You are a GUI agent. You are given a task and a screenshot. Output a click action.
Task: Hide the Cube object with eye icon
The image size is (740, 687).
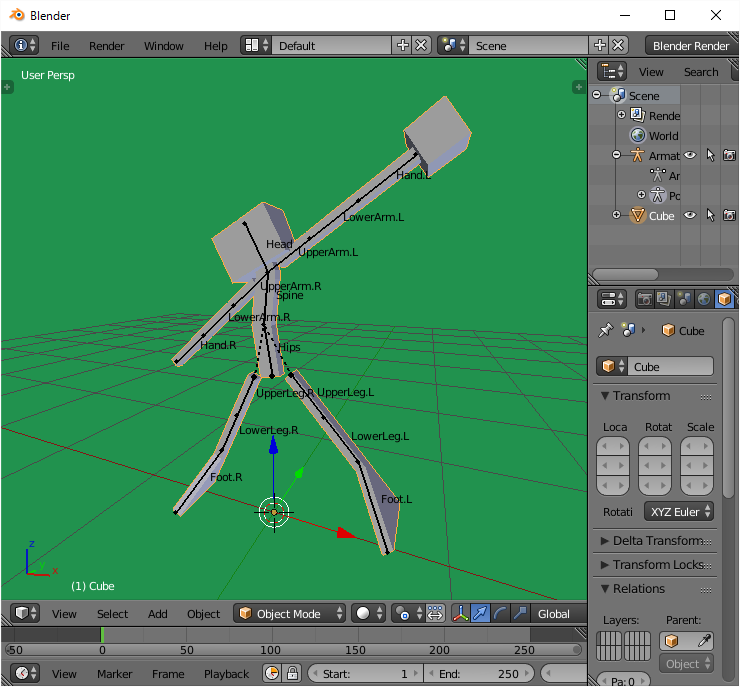[x=689, y=216]
